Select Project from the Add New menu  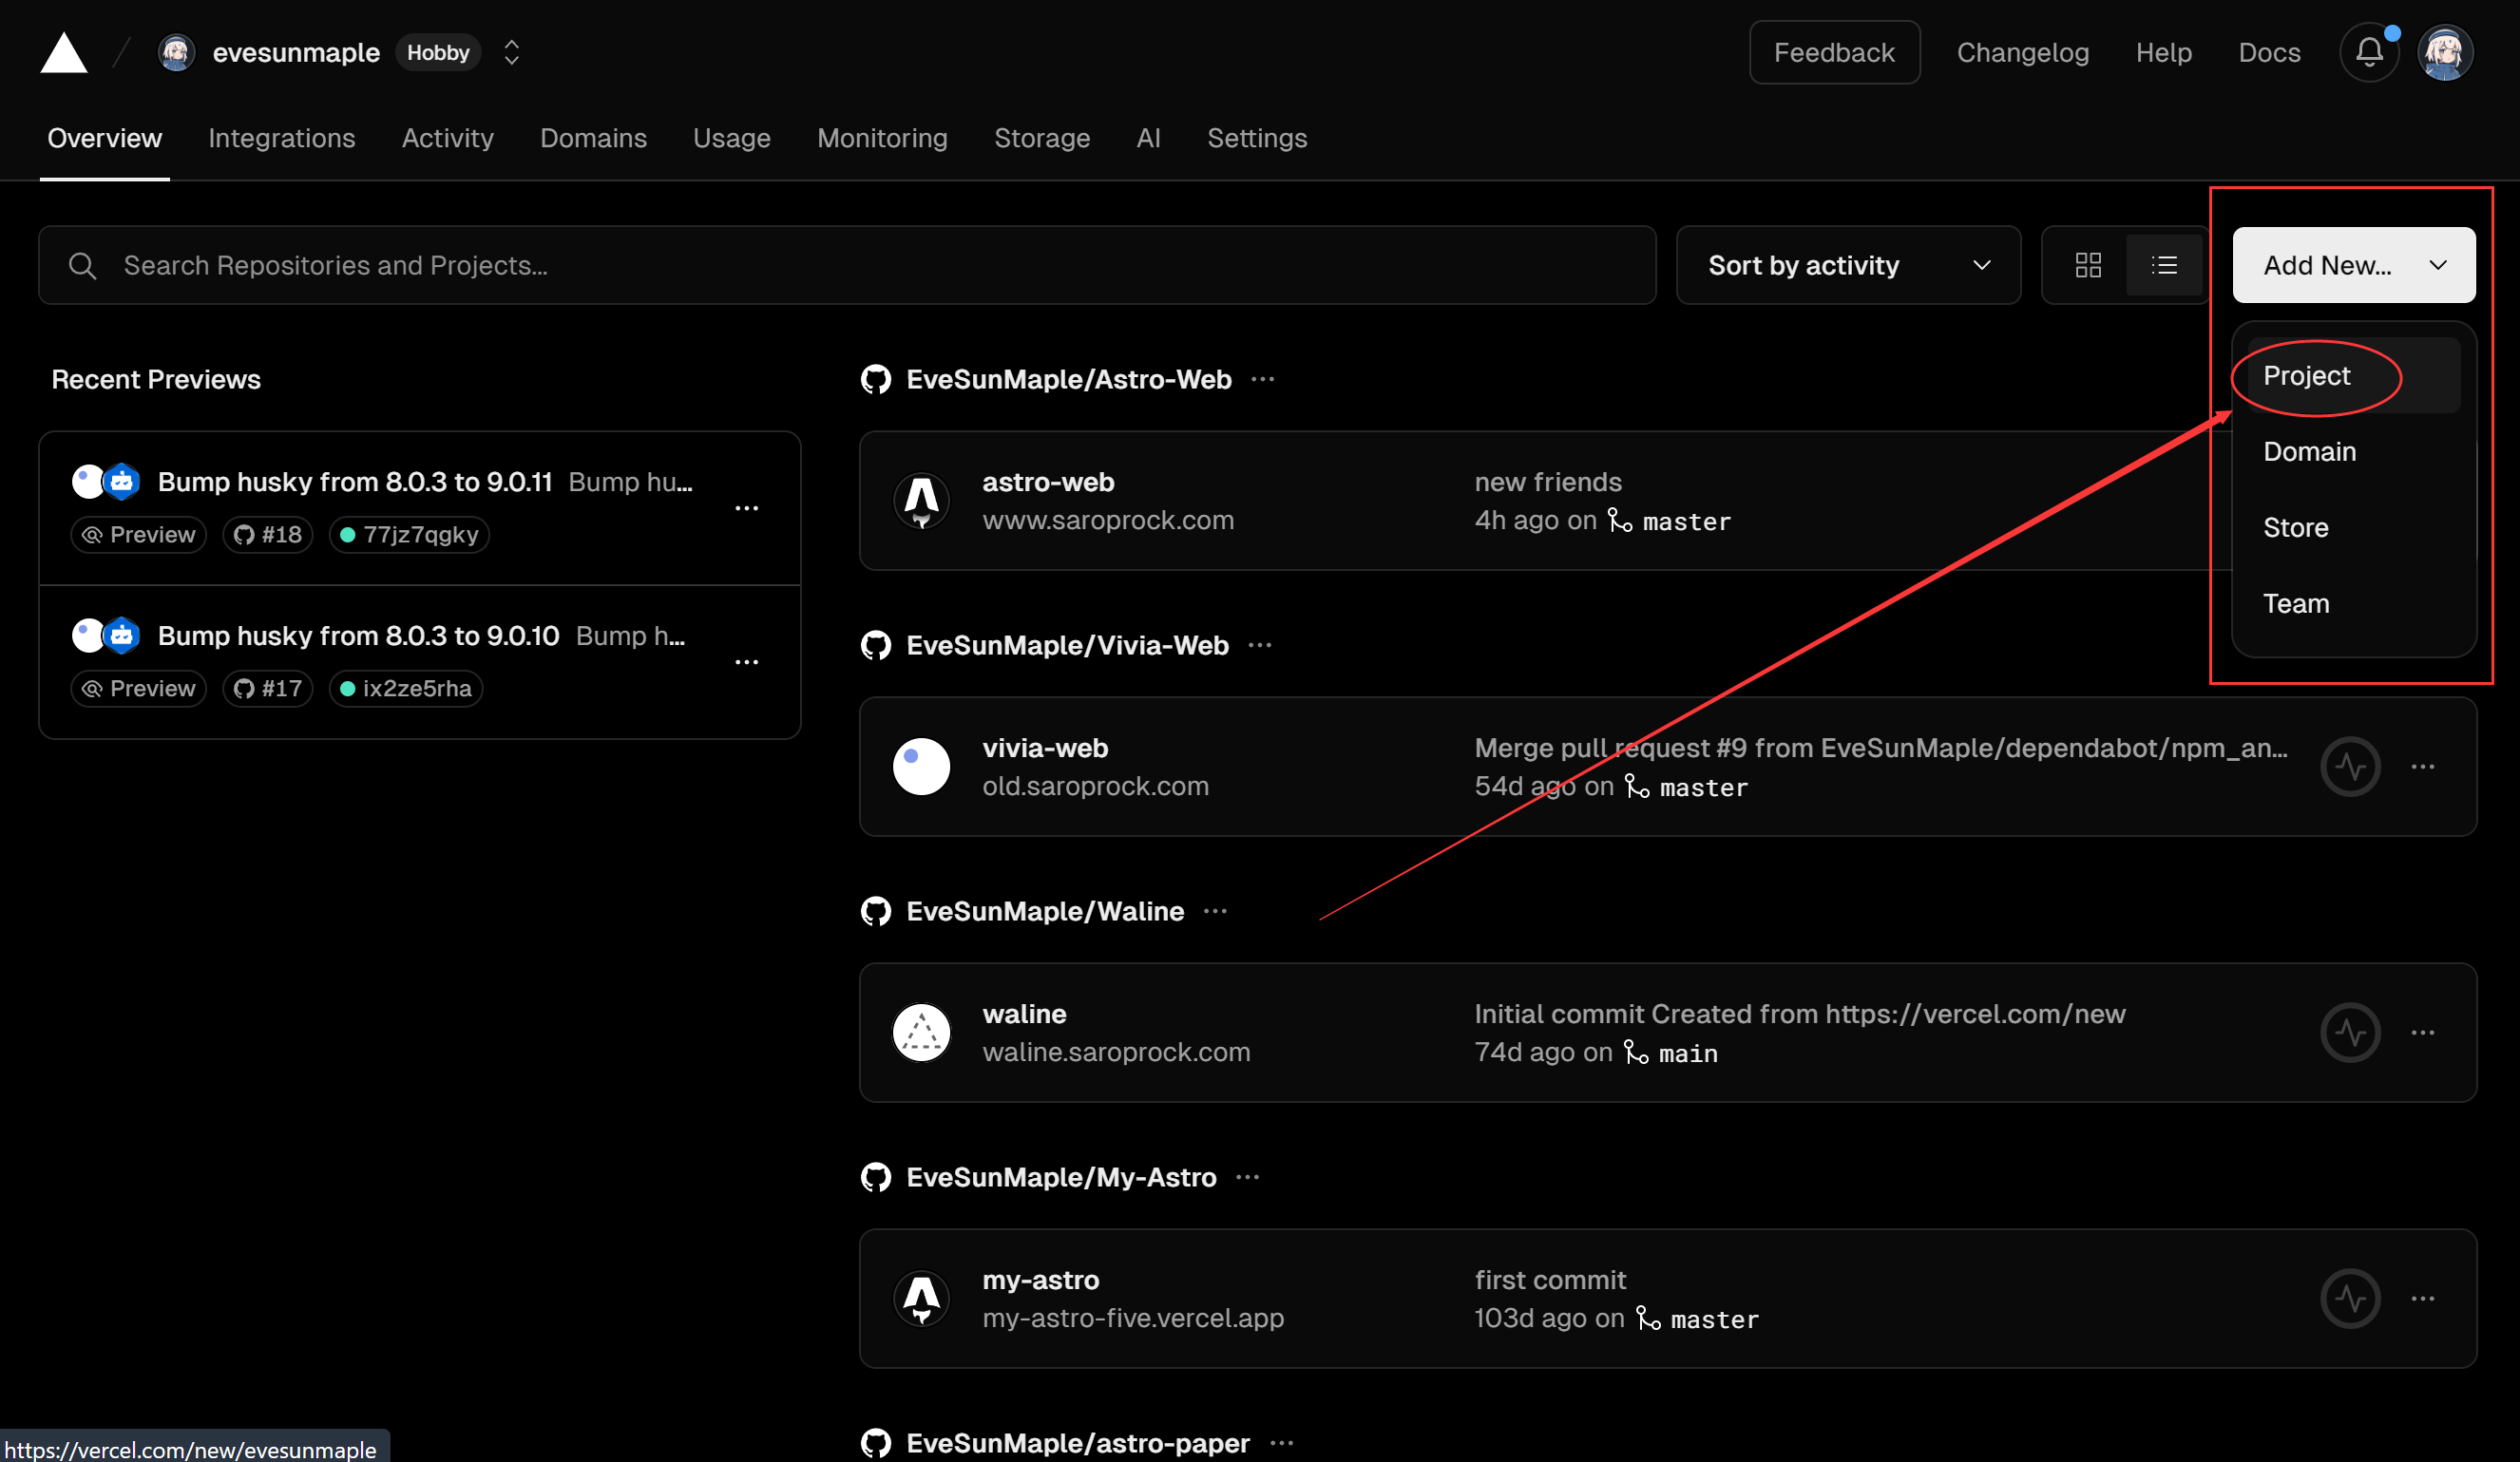pyautogui.click(x=2306, y=376)
